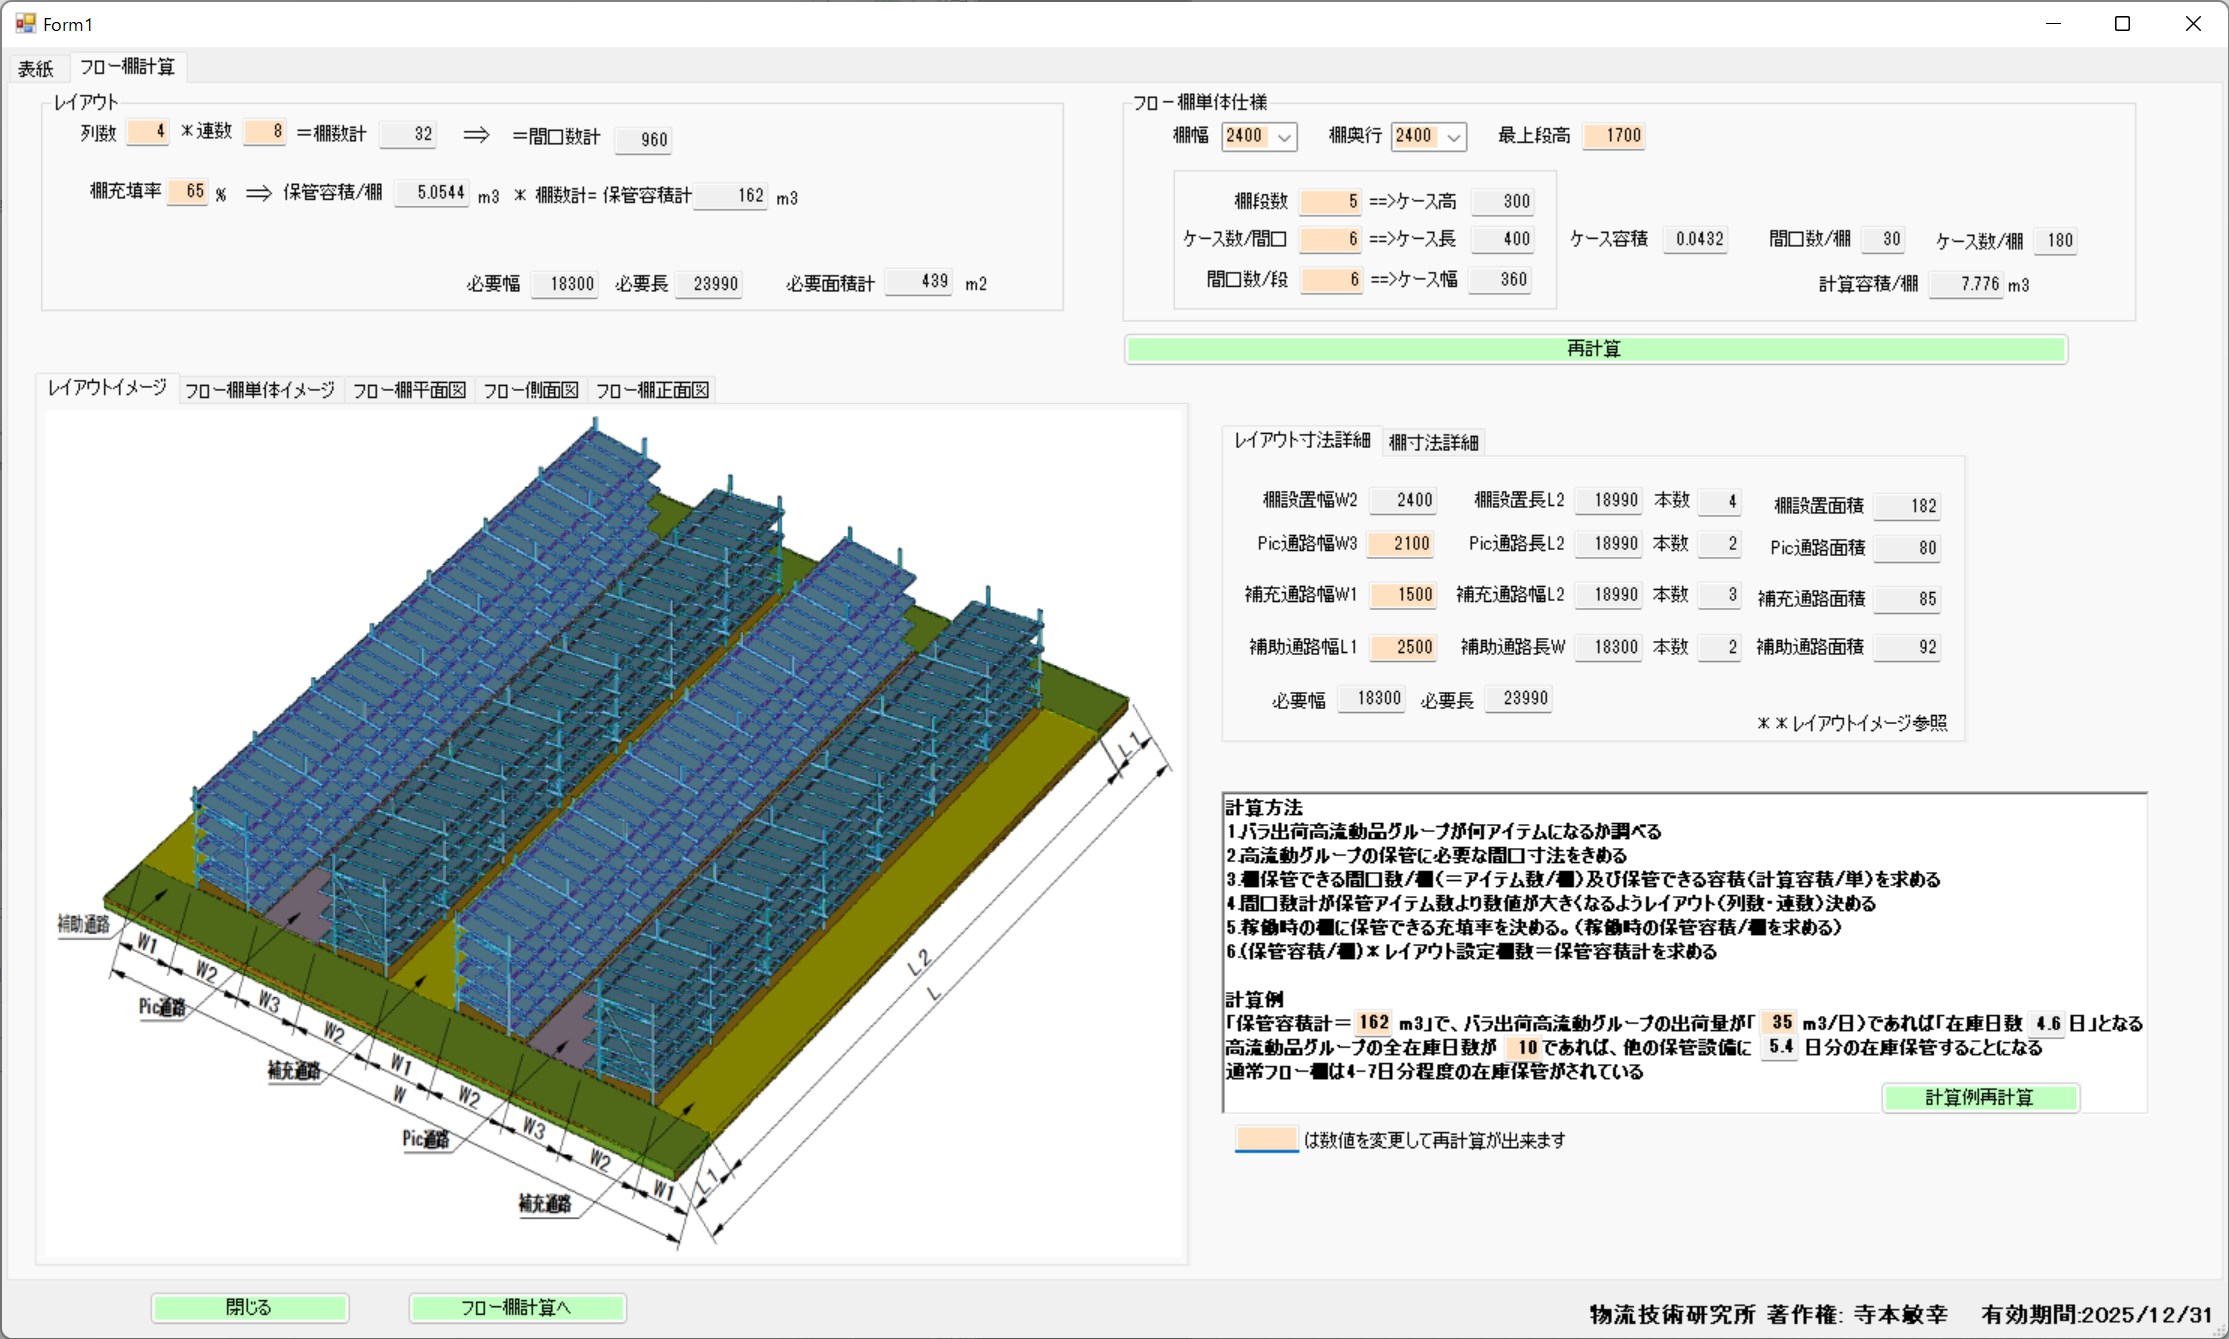Click the Form1 window icon
Screen dimensions: 2229x1339
pos(25,23)
